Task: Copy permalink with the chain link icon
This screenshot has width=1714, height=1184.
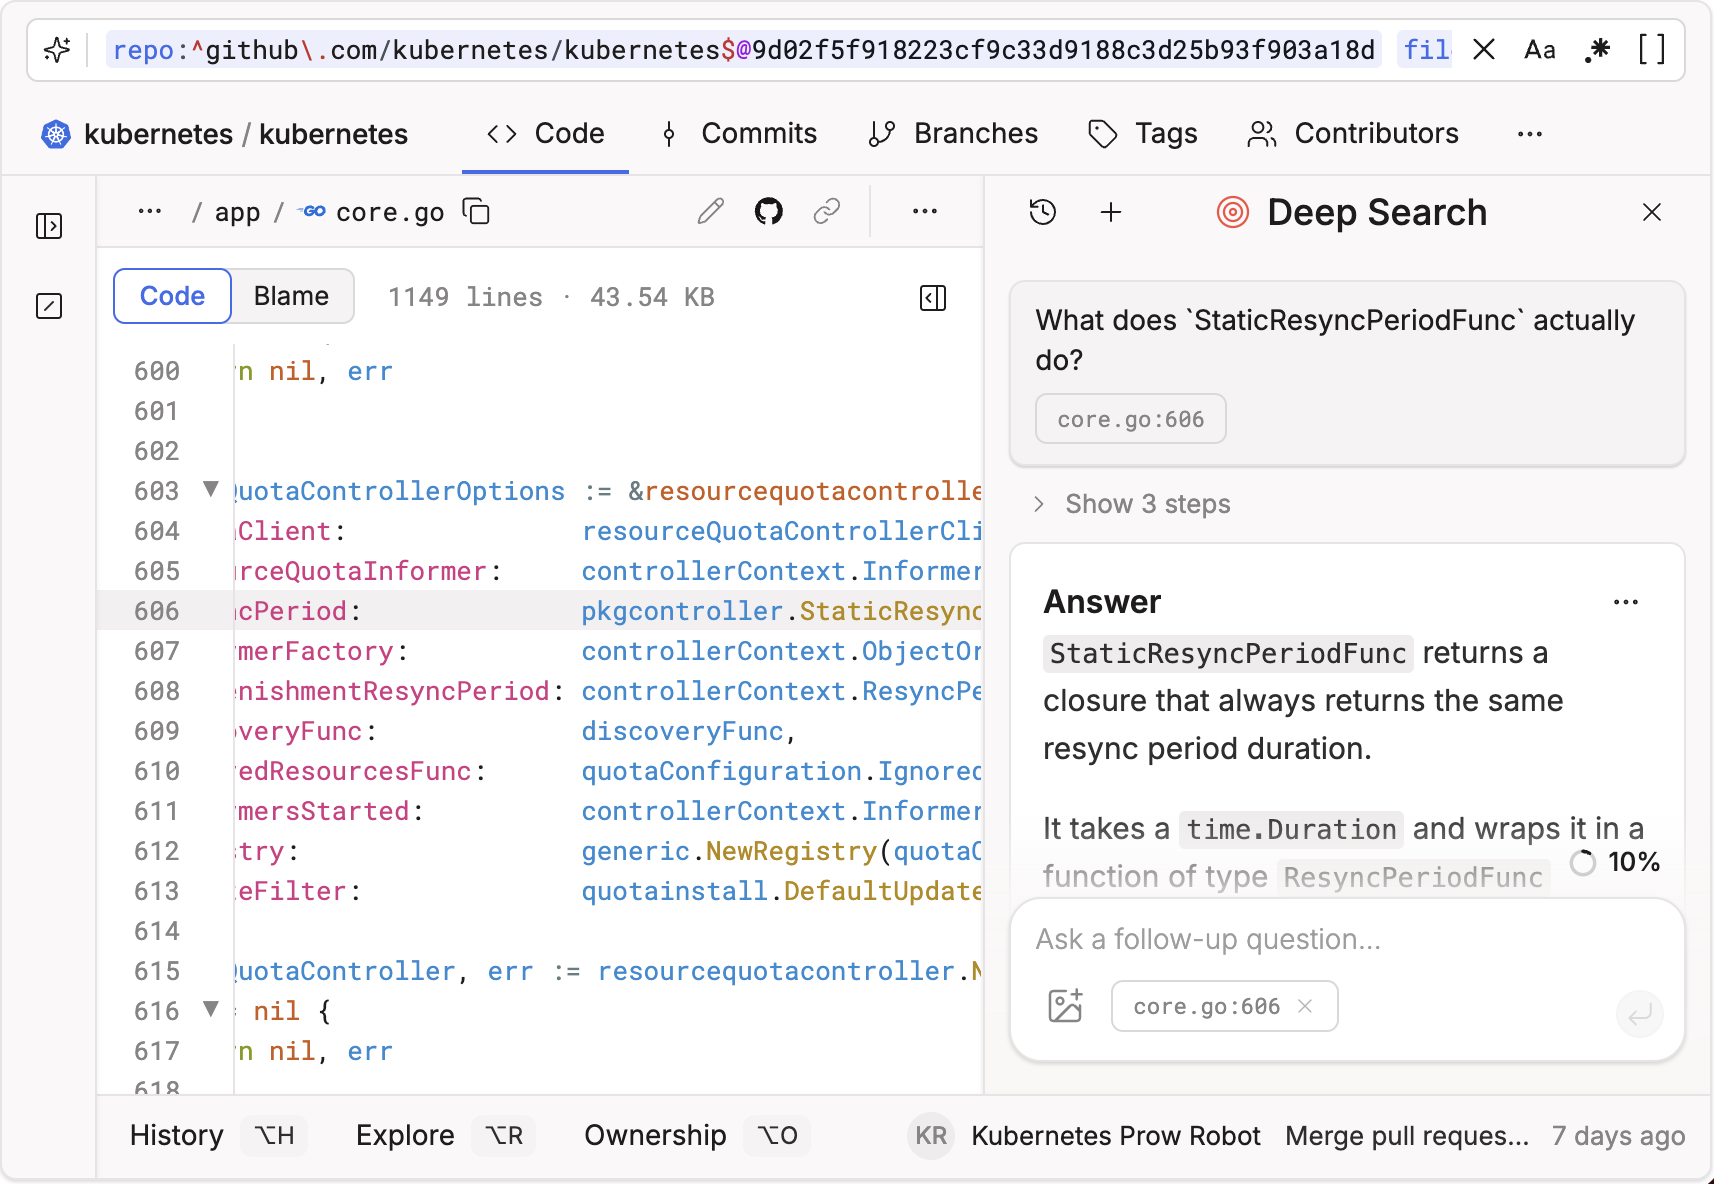Action: [826, 212]
